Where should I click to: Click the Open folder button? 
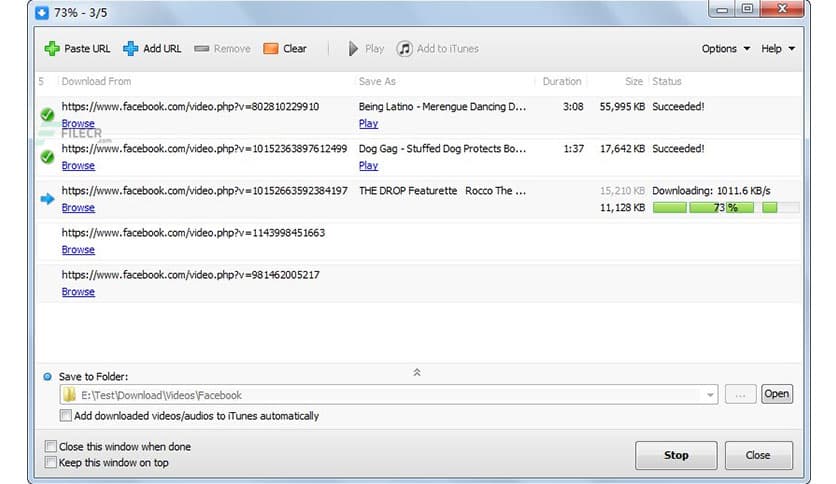click(x=777, y=394)
